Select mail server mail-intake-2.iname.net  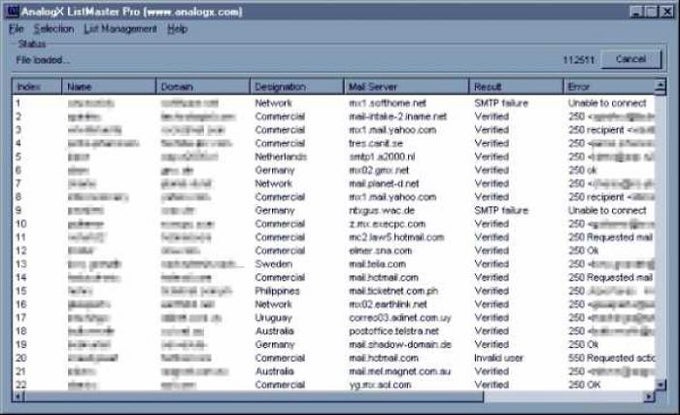[398, 117]
